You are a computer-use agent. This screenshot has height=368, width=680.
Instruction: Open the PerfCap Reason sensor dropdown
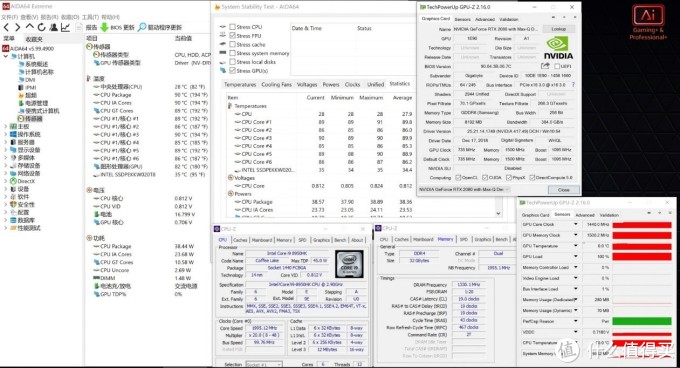point(575,321)
